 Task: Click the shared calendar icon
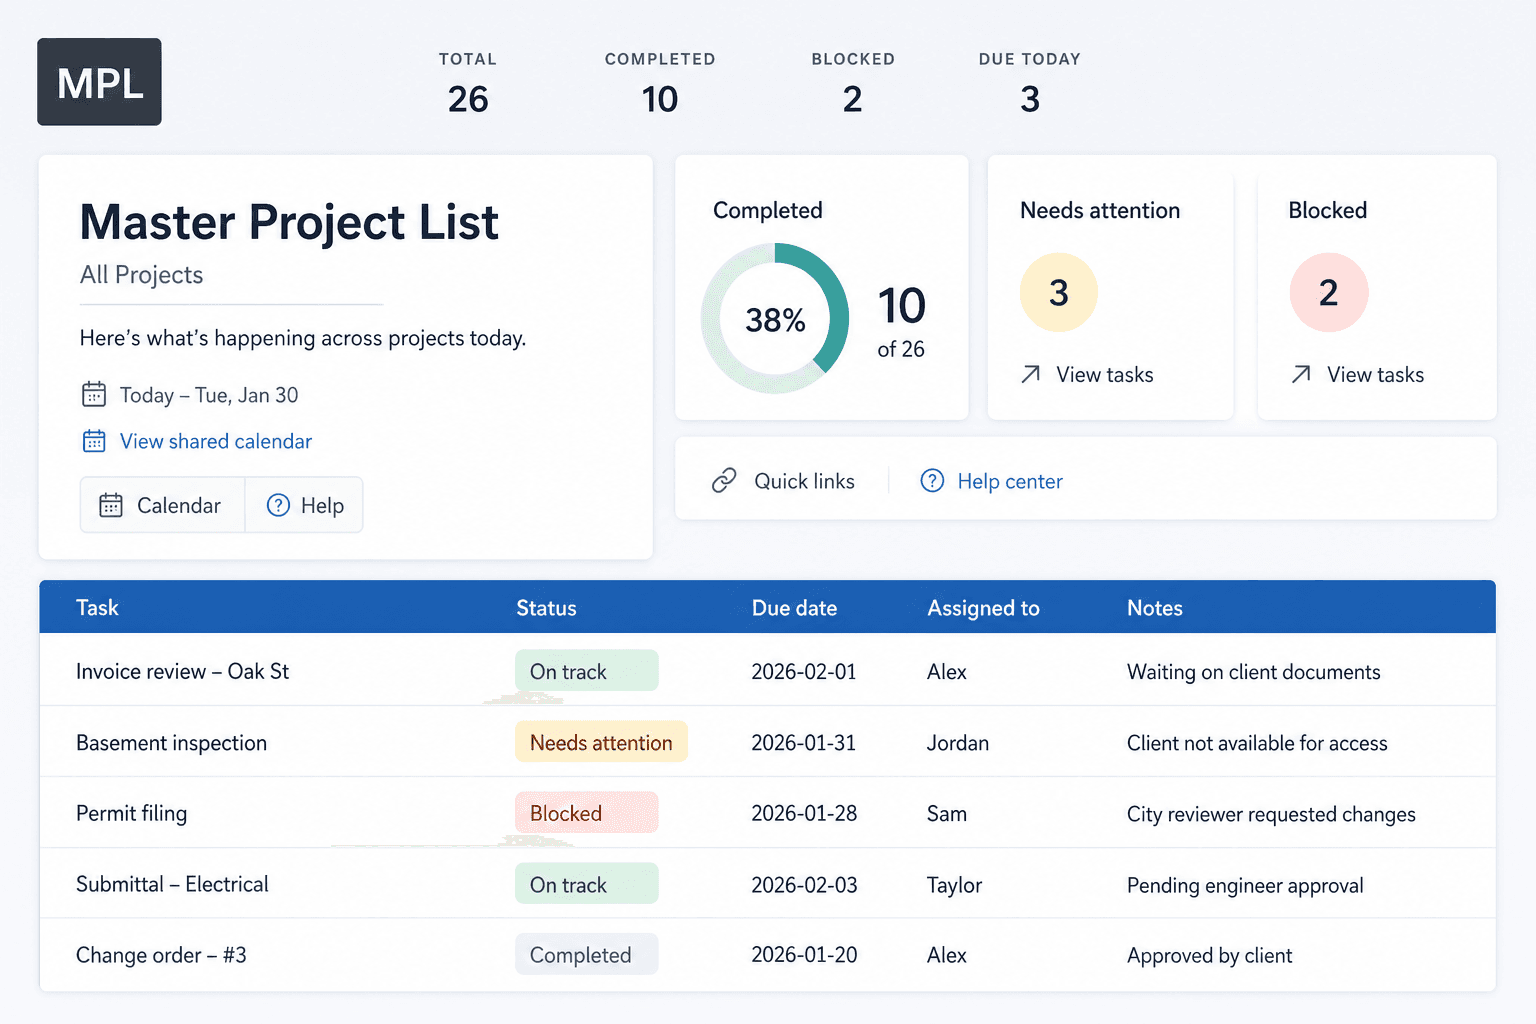point(94,441)
